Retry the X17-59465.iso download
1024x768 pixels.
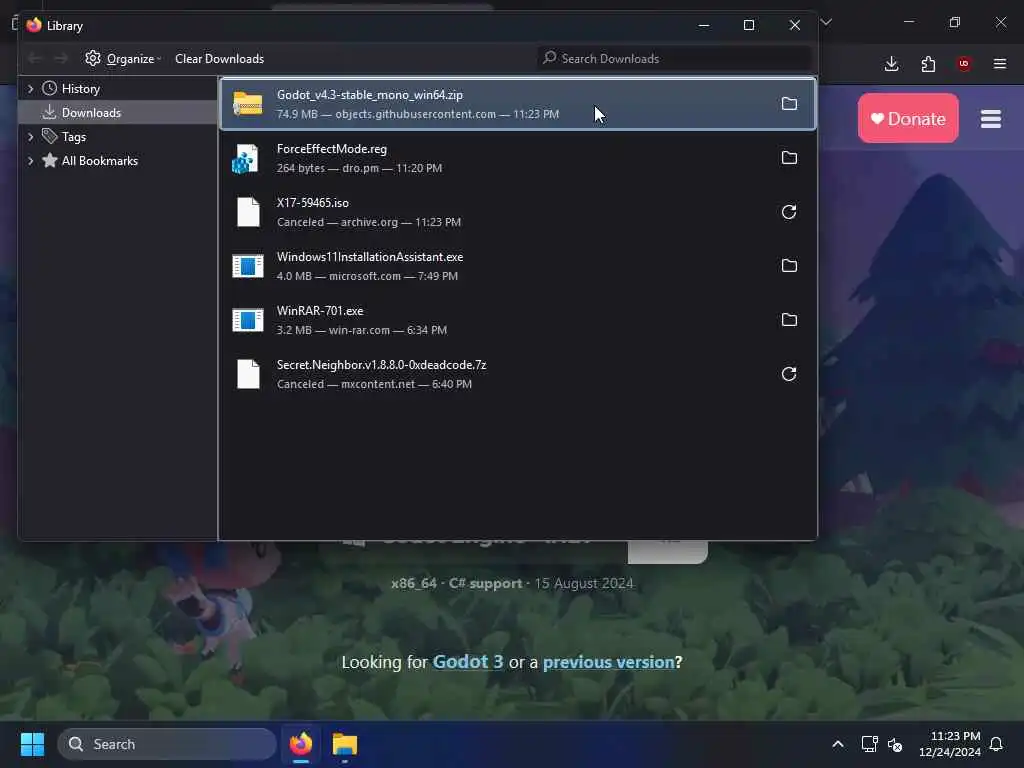tap(789, 212)
